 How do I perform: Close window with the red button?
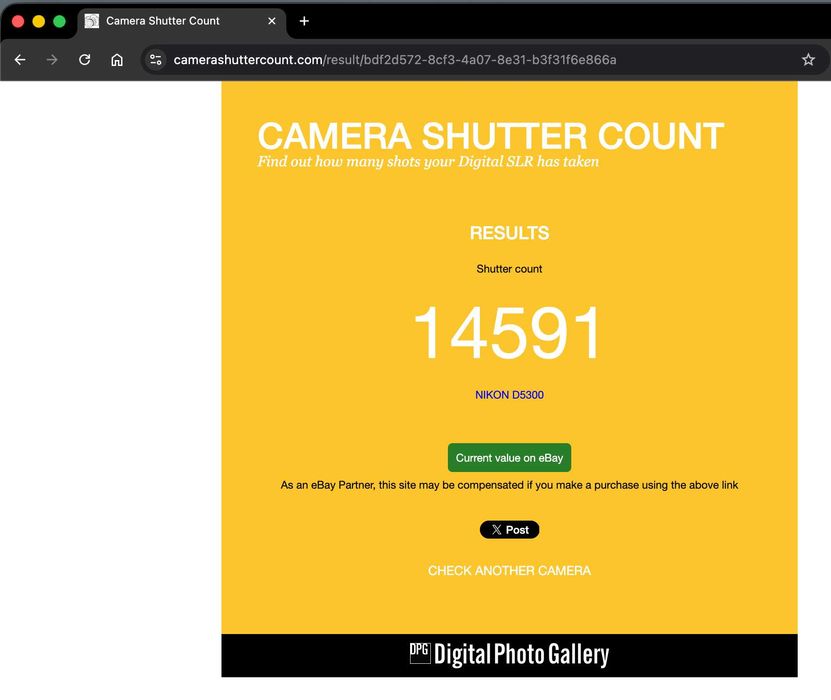point(18,21)
